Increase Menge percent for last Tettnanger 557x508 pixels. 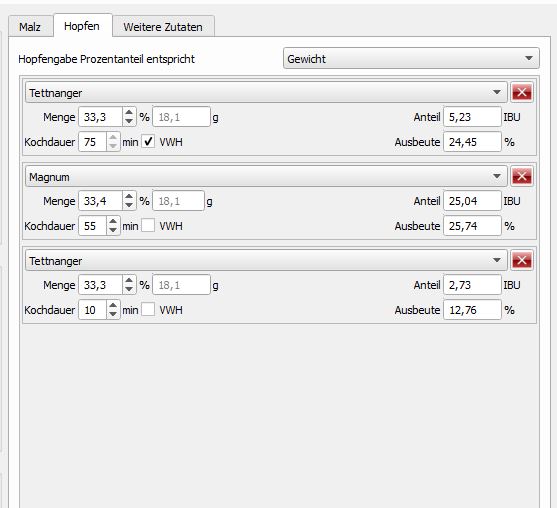pyautogui.click(x=129, y=281)
